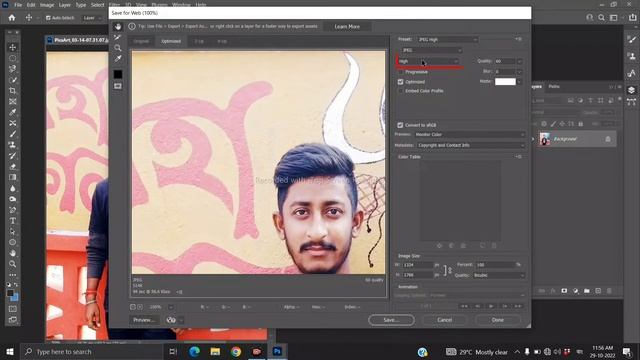Open the Quality value arrow dropdown
The height and width of the screenshot is (360, 640).
[519, 61]
